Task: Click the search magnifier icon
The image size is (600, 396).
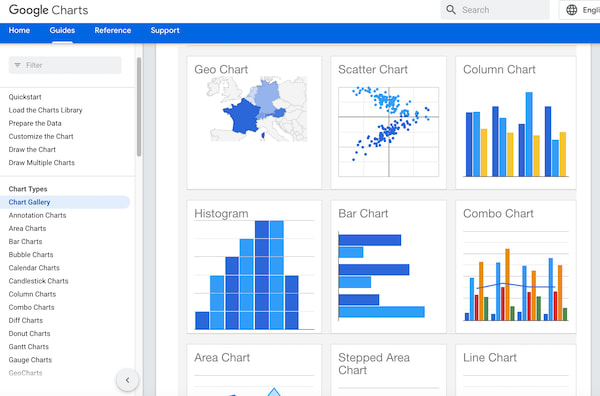Action: click(451, 10)
